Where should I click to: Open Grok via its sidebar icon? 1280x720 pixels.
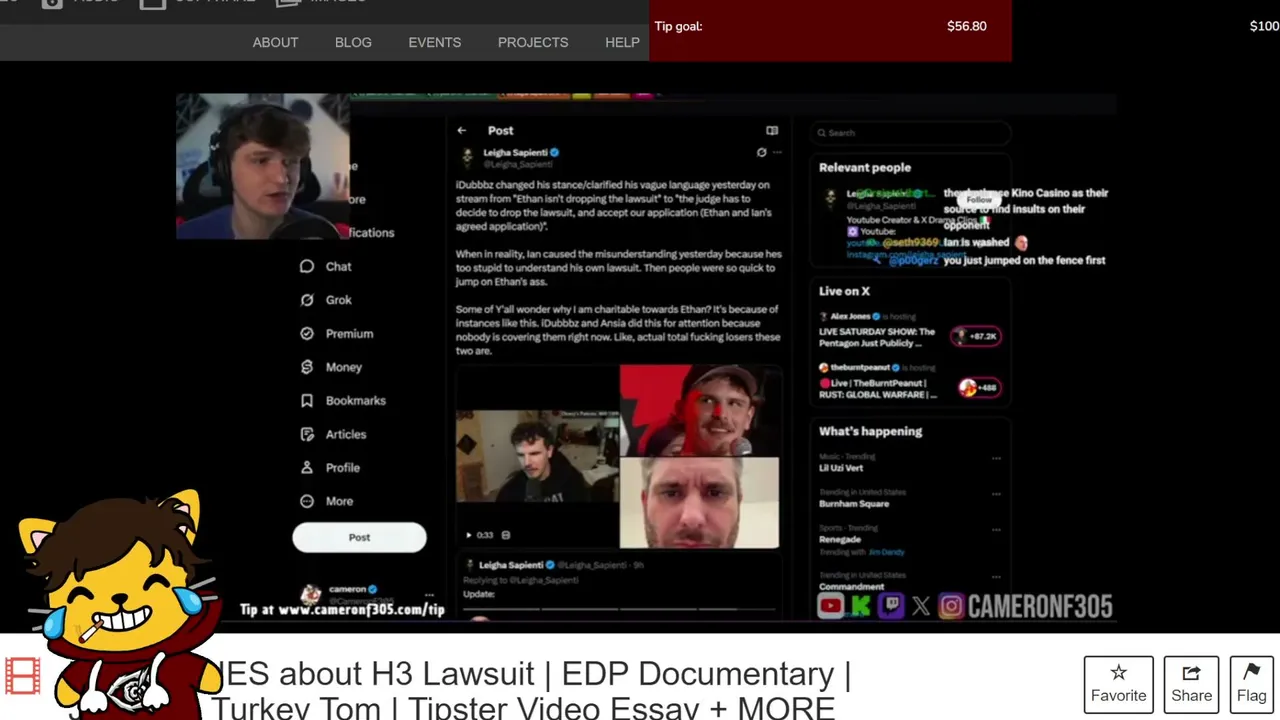(x=307, y=300)
